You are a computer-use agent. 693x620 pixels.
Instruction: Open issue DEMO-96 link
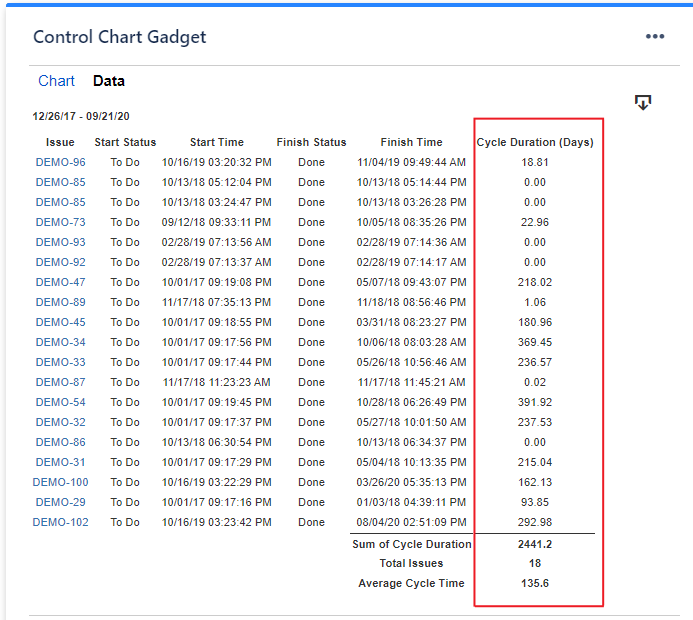point(61,162)
